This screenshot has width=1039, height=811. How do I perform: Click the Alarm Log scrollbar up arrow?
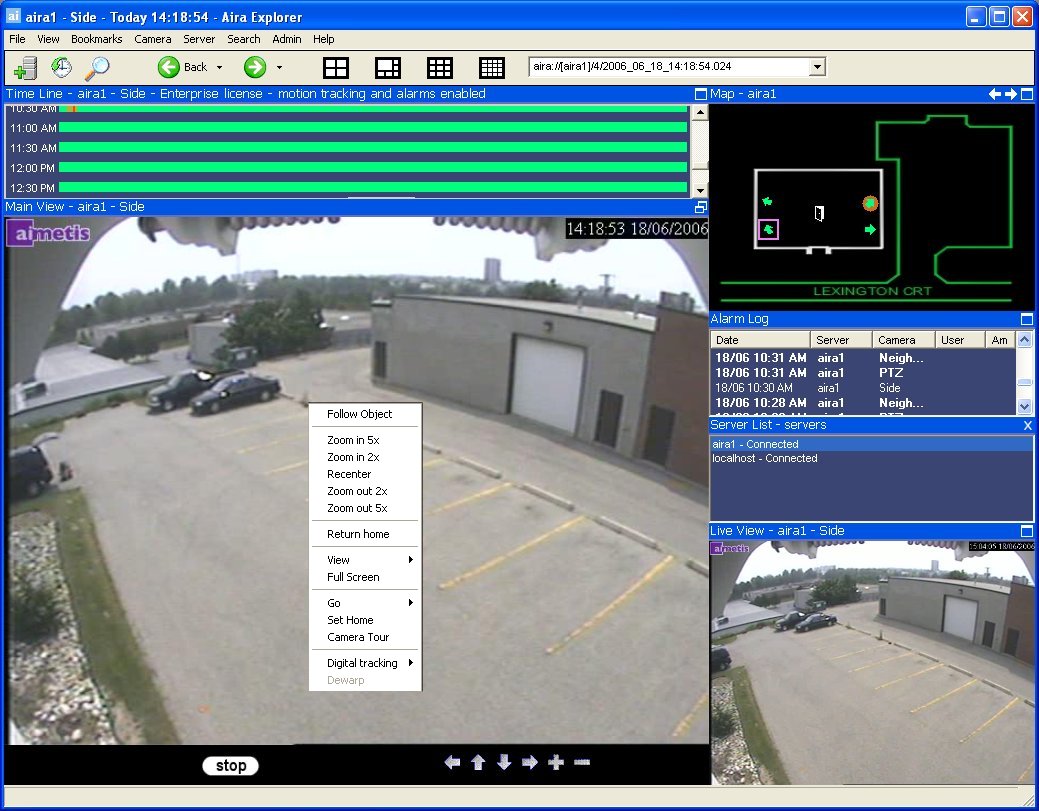1024,341
